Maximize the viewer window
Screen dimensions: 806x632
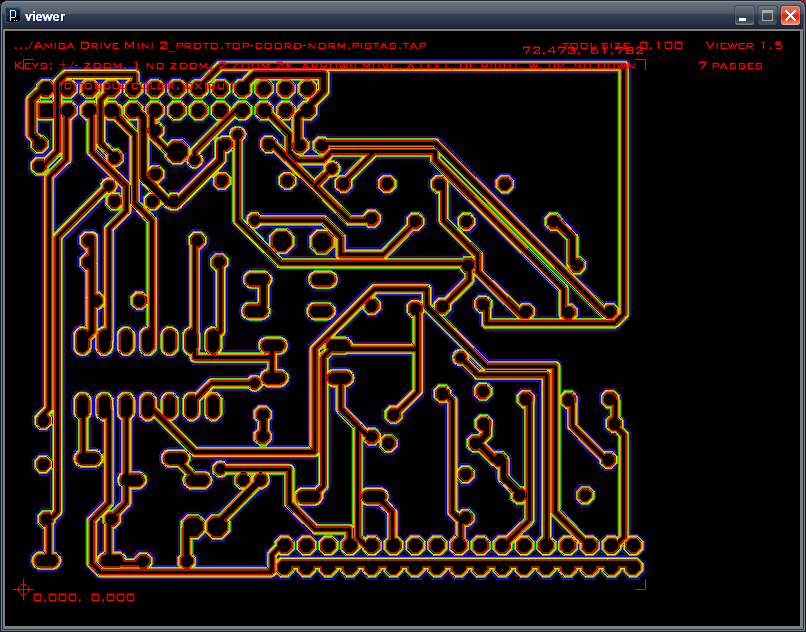pyautogui.click(x=767, y=16)
